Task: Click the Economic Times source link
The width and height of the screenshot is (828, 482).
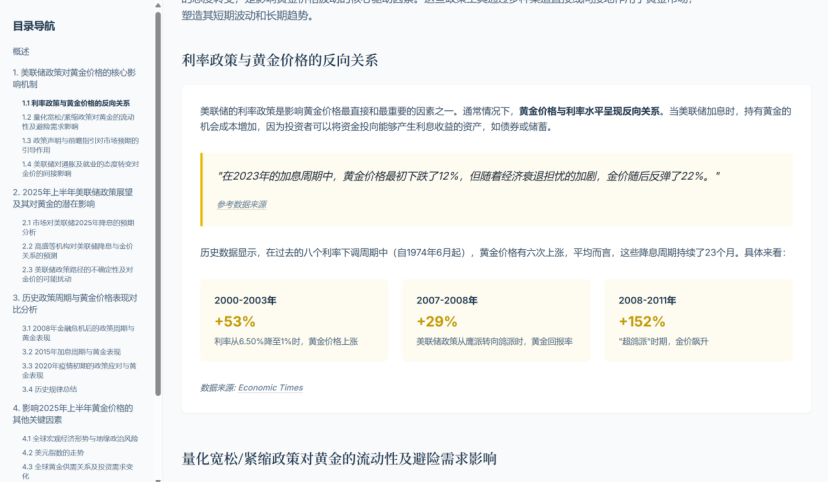Action: pyautogui.click(x=270, y=387)
